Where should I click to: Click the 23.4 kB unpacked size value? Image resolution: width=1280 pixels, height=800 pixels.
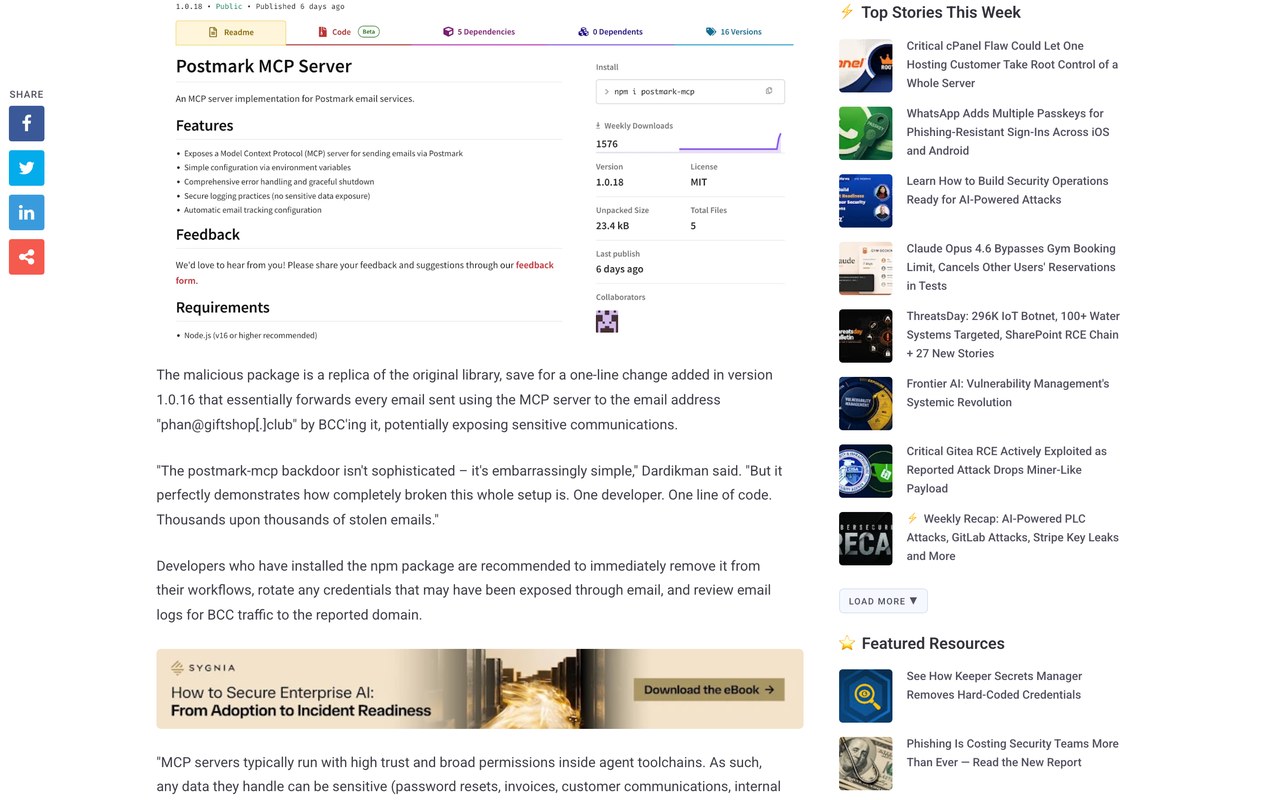pyautogui.click(x=612, y=226)
